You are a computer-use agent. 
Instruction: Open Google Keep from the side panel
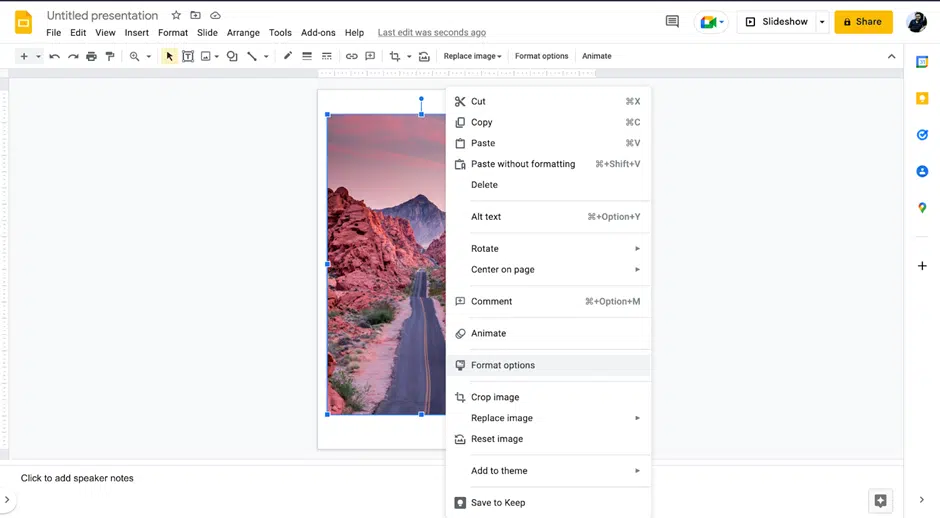[922, 98]
